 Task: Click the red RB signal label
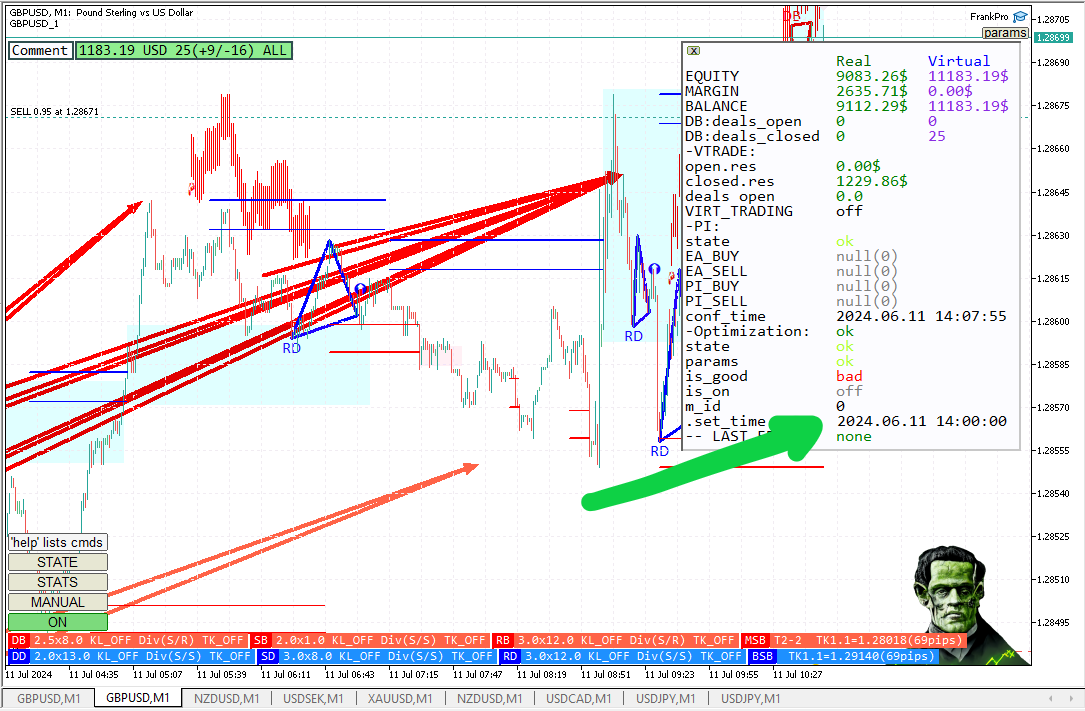click(x=503, y=640)
